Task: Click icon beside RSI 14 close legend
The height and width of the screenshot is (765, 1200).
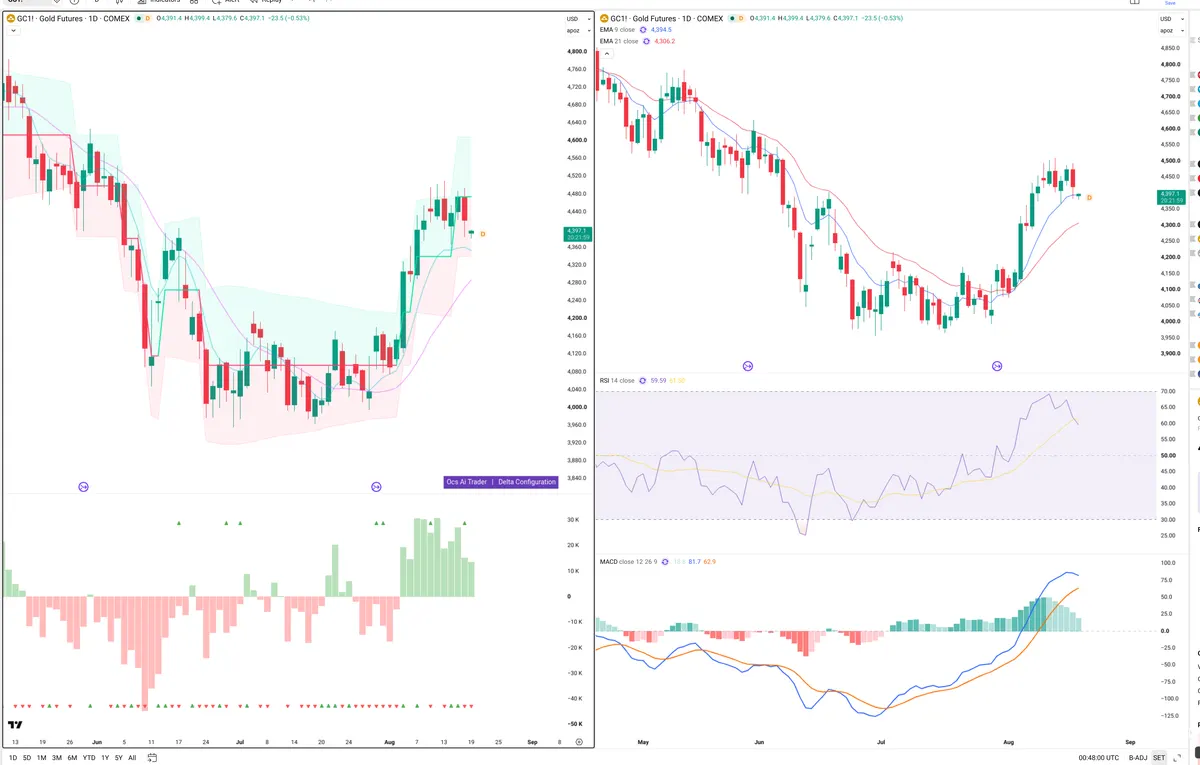Action: pyautogui.click(x=642, y=380)
